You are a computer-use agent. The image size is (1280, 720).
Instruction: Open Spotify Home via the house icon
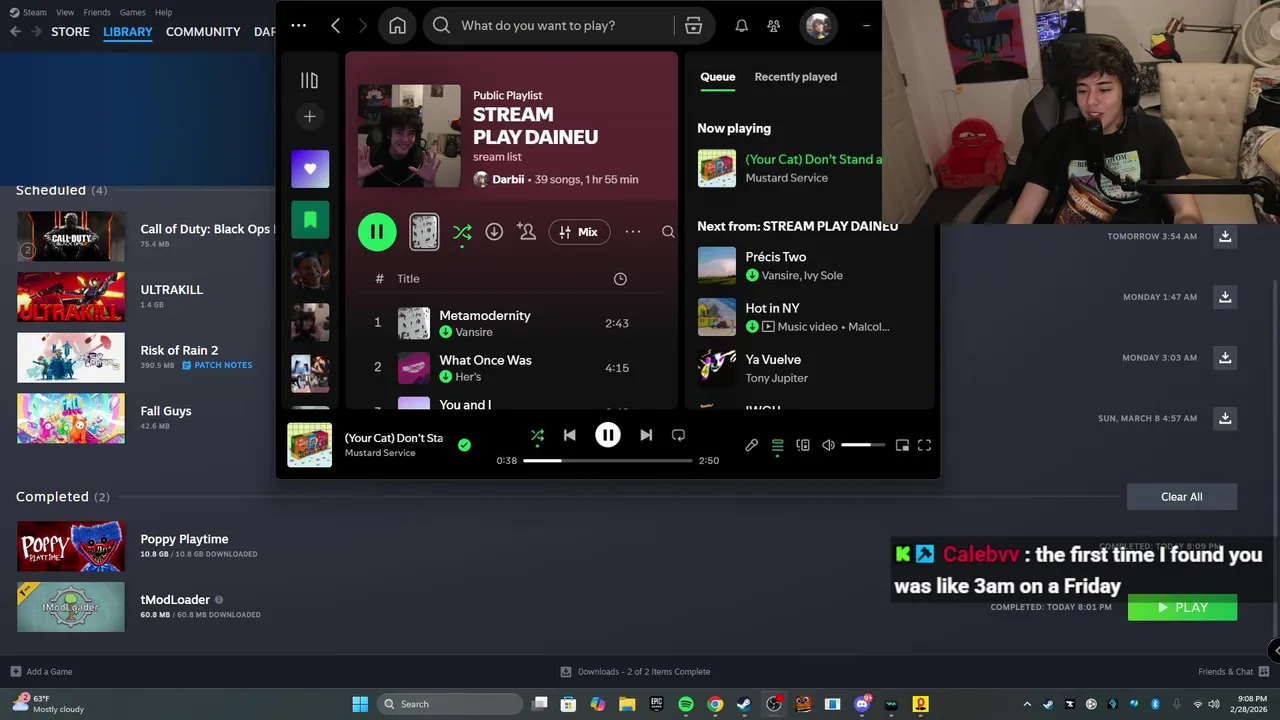(x=397, y=26)
